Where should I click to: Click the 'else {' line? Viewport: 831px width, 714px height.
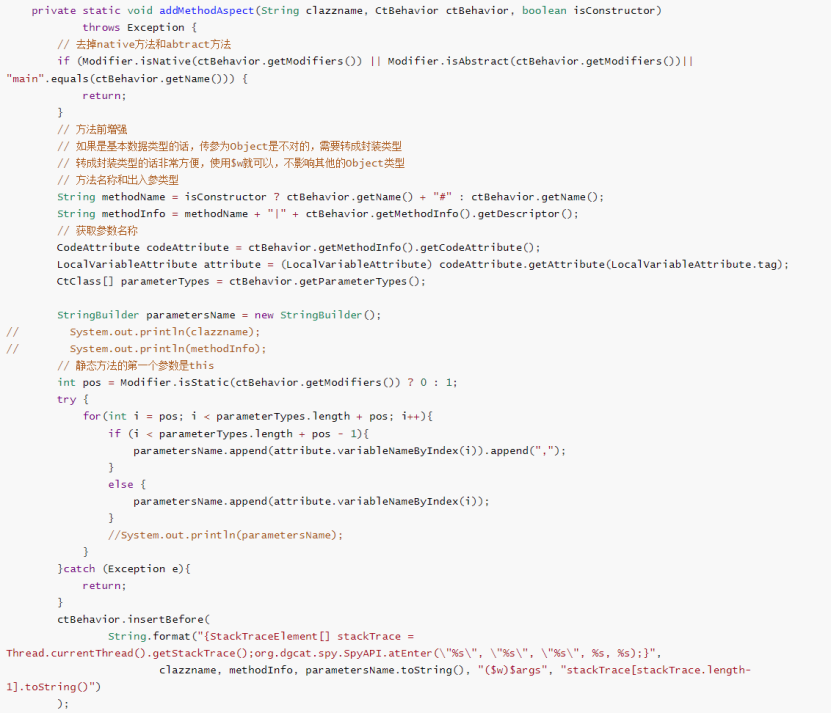point(127,484)
